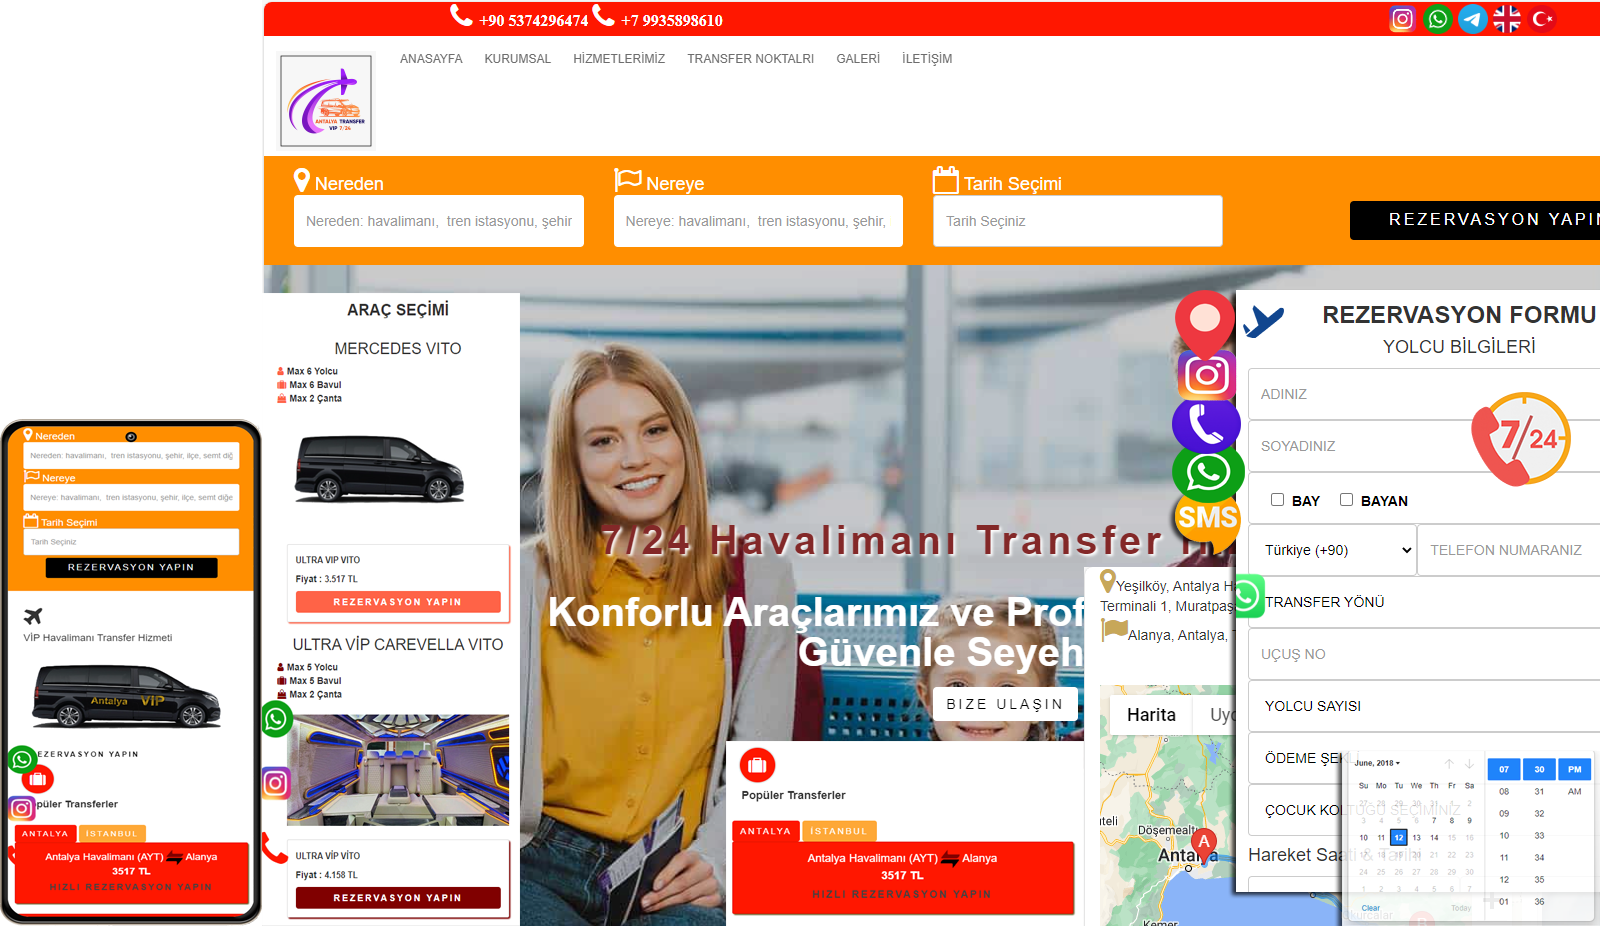Click the 7/24 phone badge icon
The height and width of the screenshot is (926, 1600).
(1521, 439)
